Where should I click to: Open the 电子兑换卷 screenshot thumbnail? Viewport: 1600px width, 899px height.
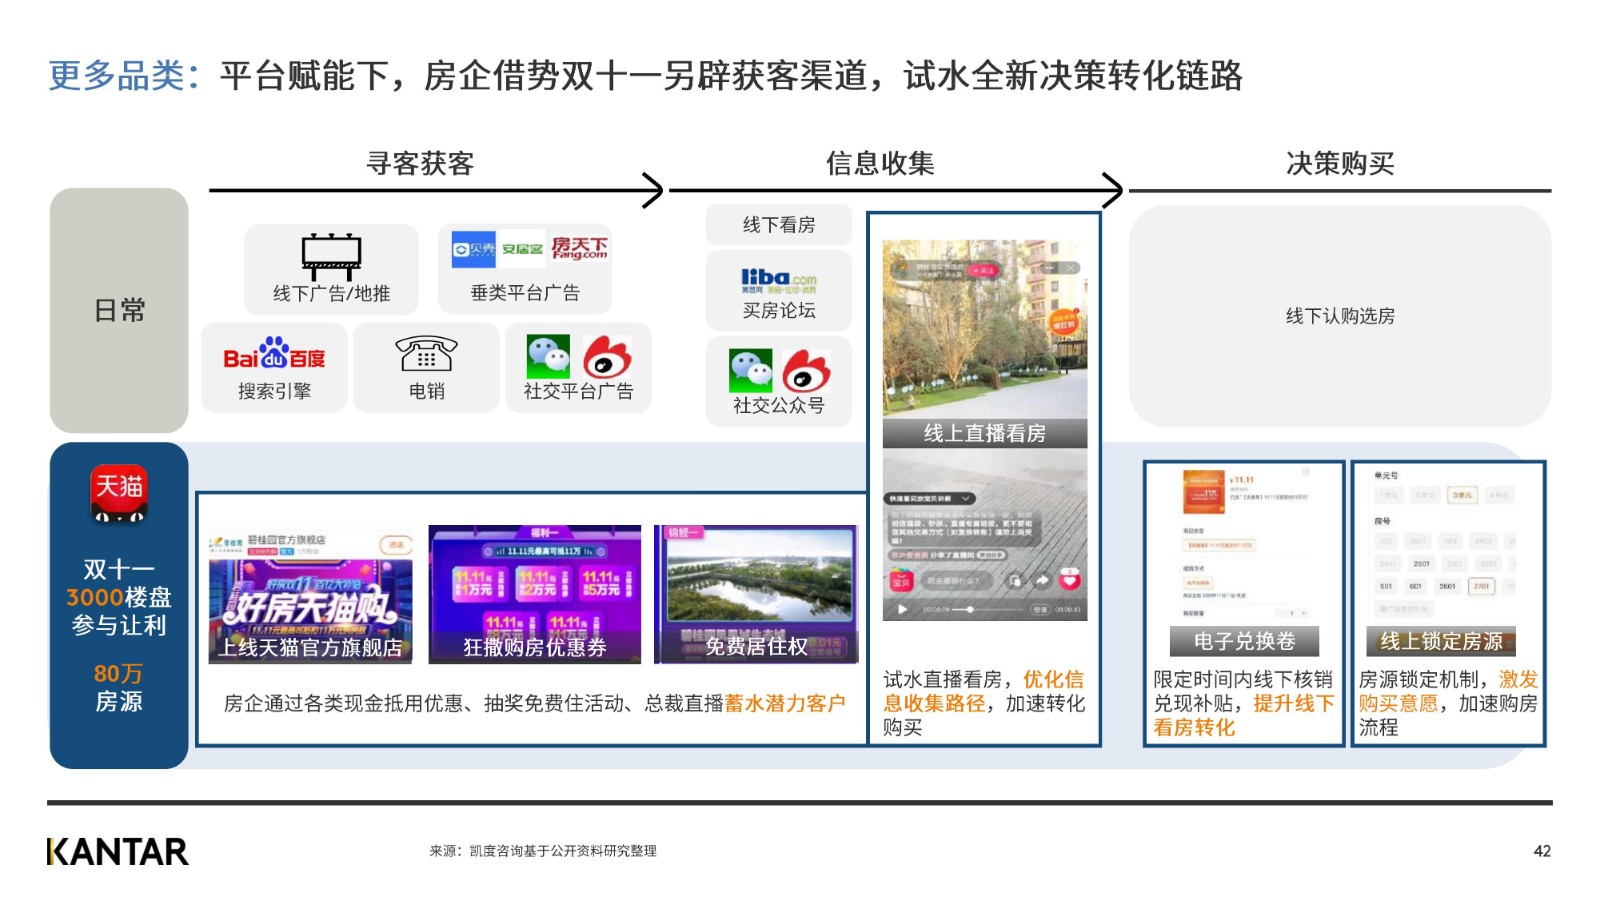click(x=1244, y=562)
